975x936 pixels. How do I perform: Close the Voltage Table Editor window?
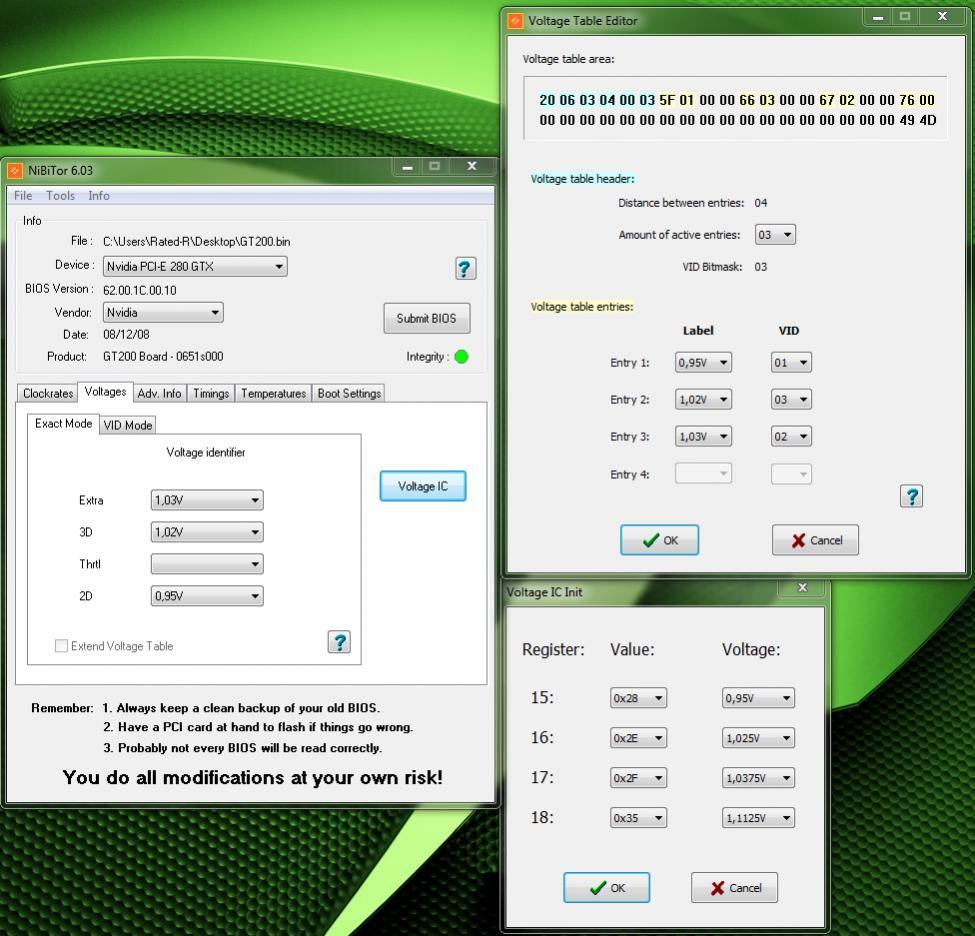coord(943,17)
